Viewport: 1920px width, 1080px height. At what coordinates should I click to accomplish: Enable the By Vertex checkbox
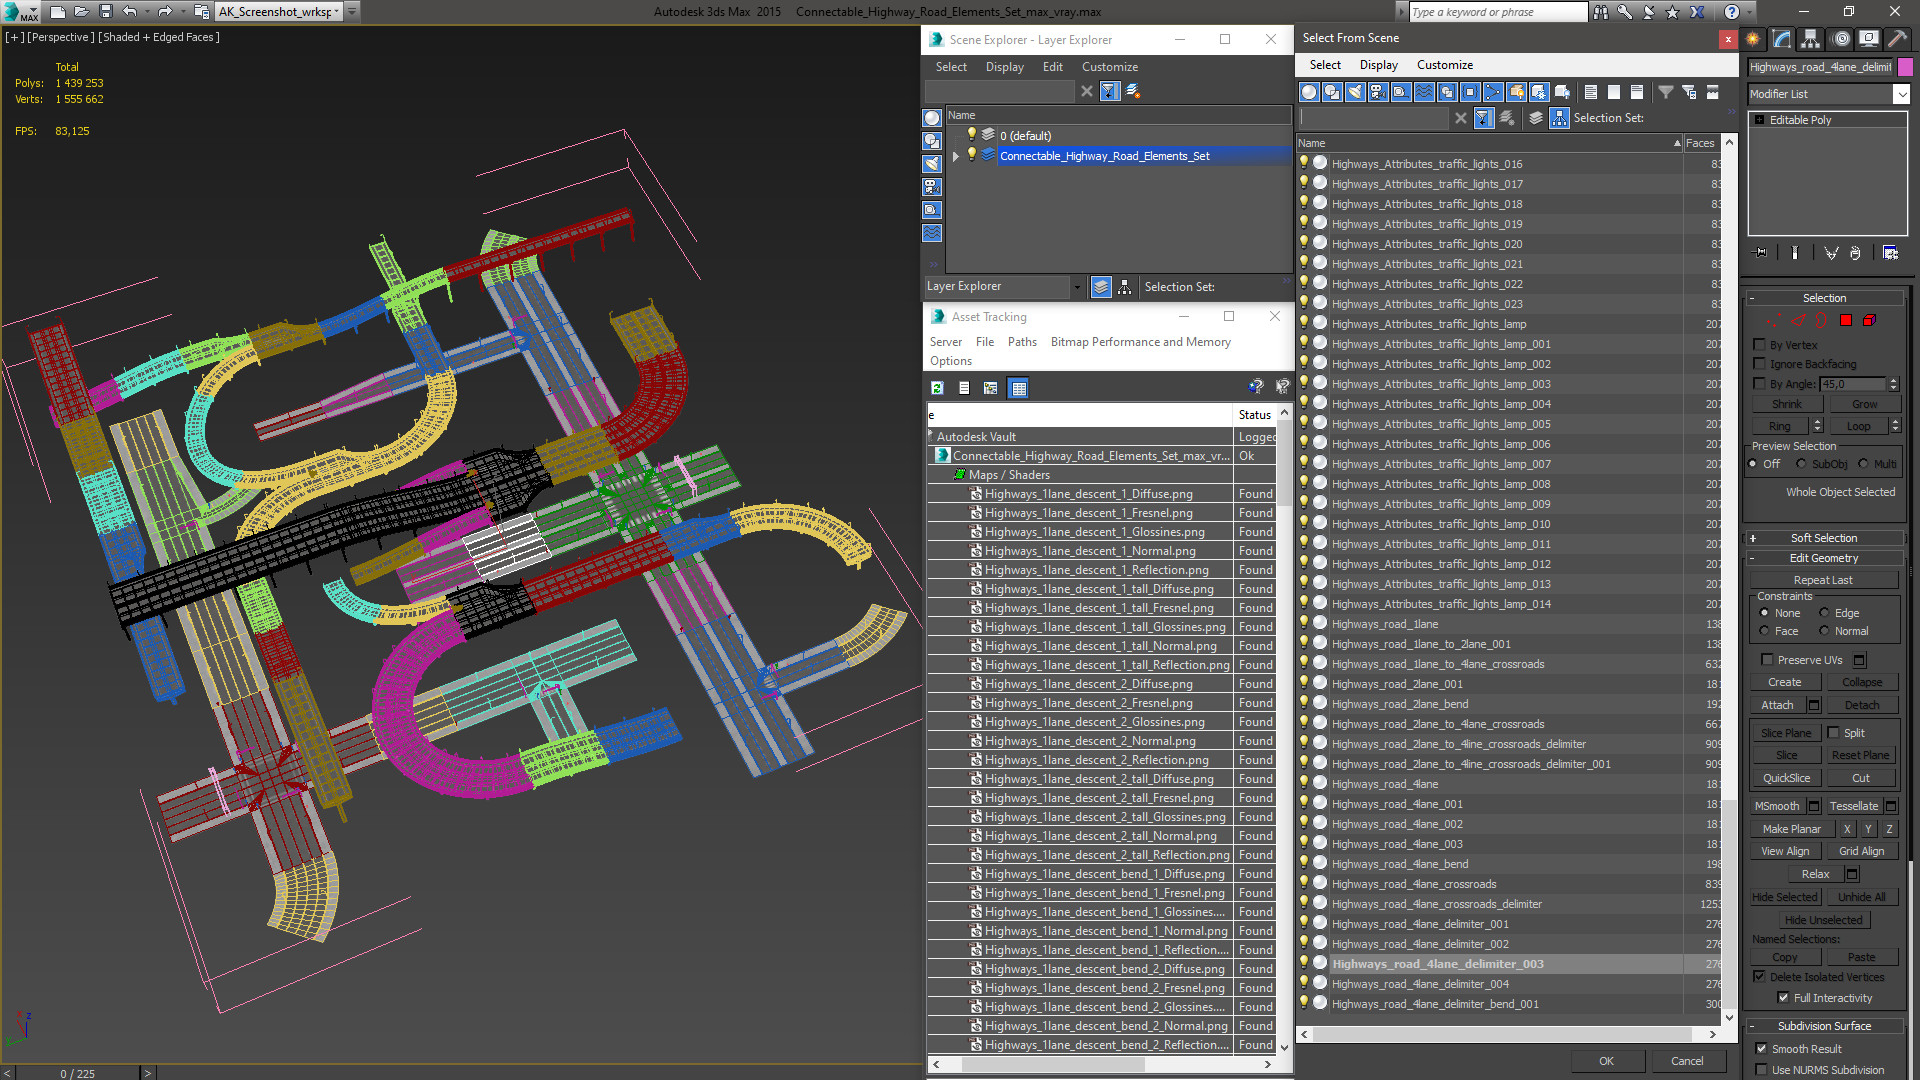pyautogui.click(x=1759, y=345)
